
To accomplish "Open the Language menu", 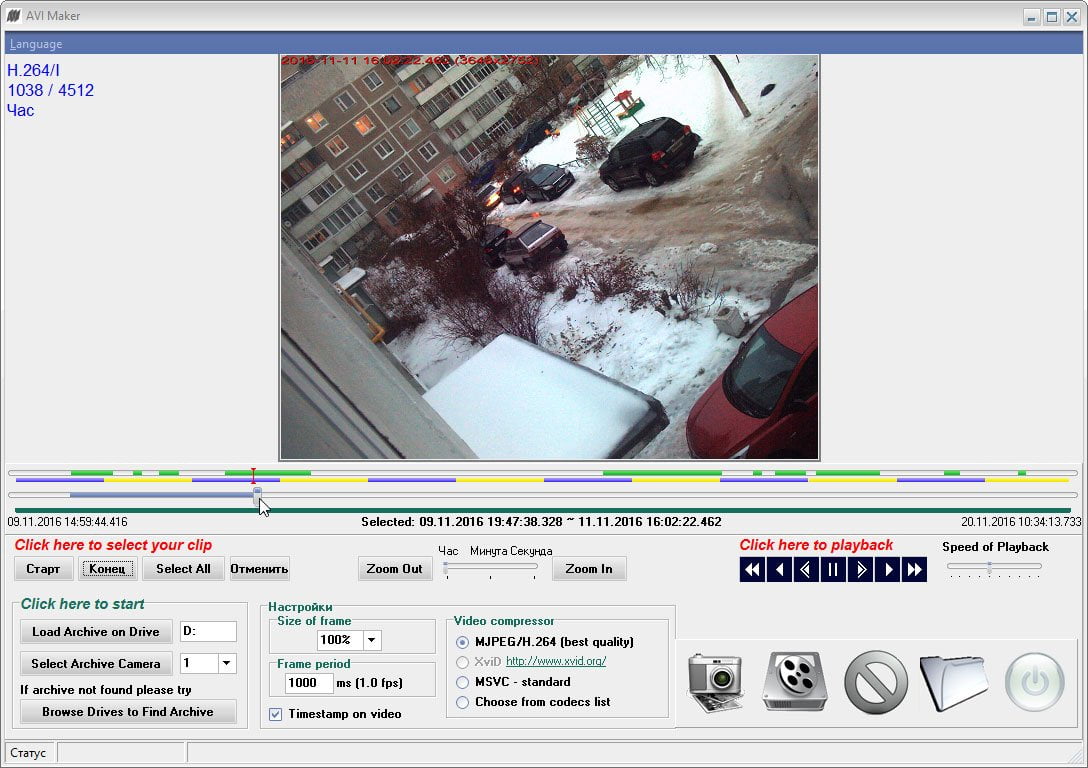I will [36, 44].
